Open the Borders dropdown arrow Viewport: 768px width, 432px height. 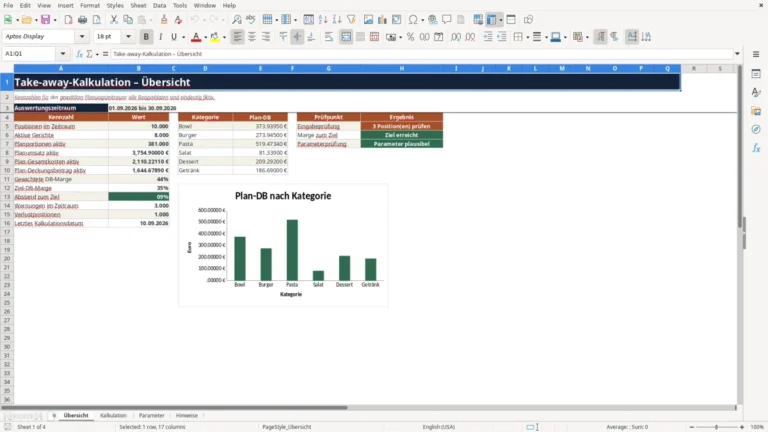tap(528, 37)
